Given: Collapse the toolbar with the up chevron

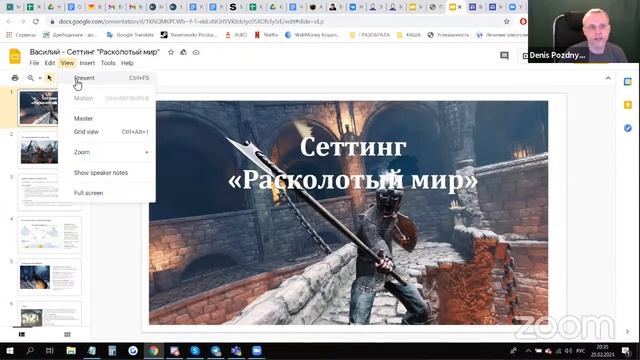Looking at the screenshot, I should pos(608,78).
